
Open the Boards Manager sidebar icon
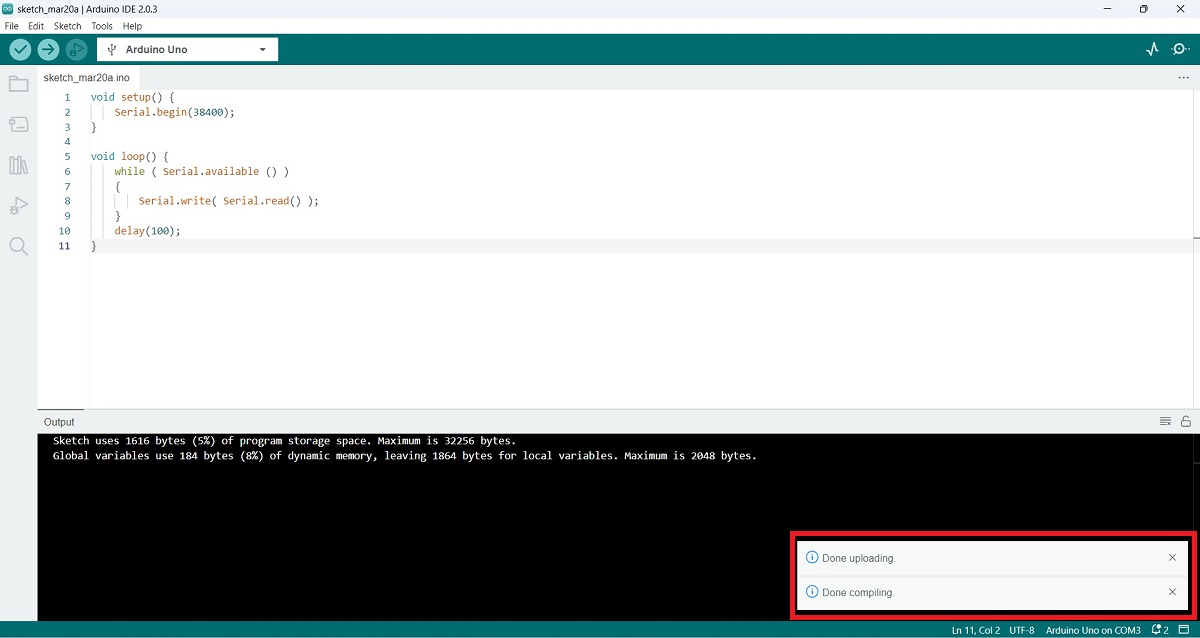[18, 124]
